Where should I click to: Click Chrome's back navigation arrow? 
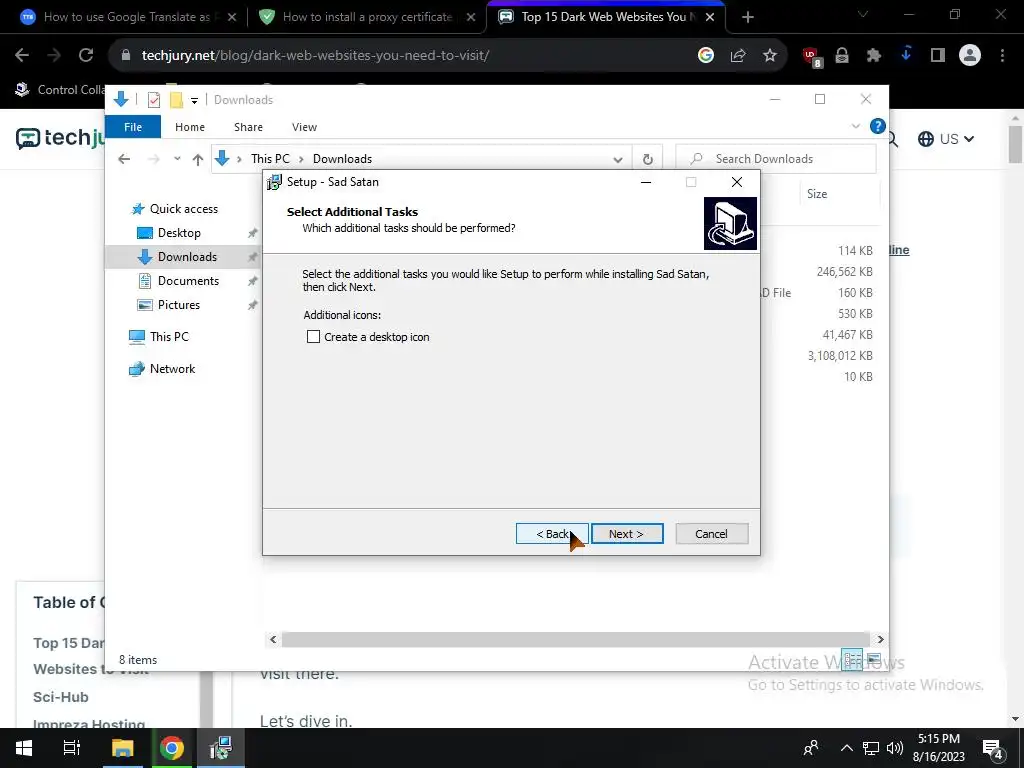coord(22,56)
